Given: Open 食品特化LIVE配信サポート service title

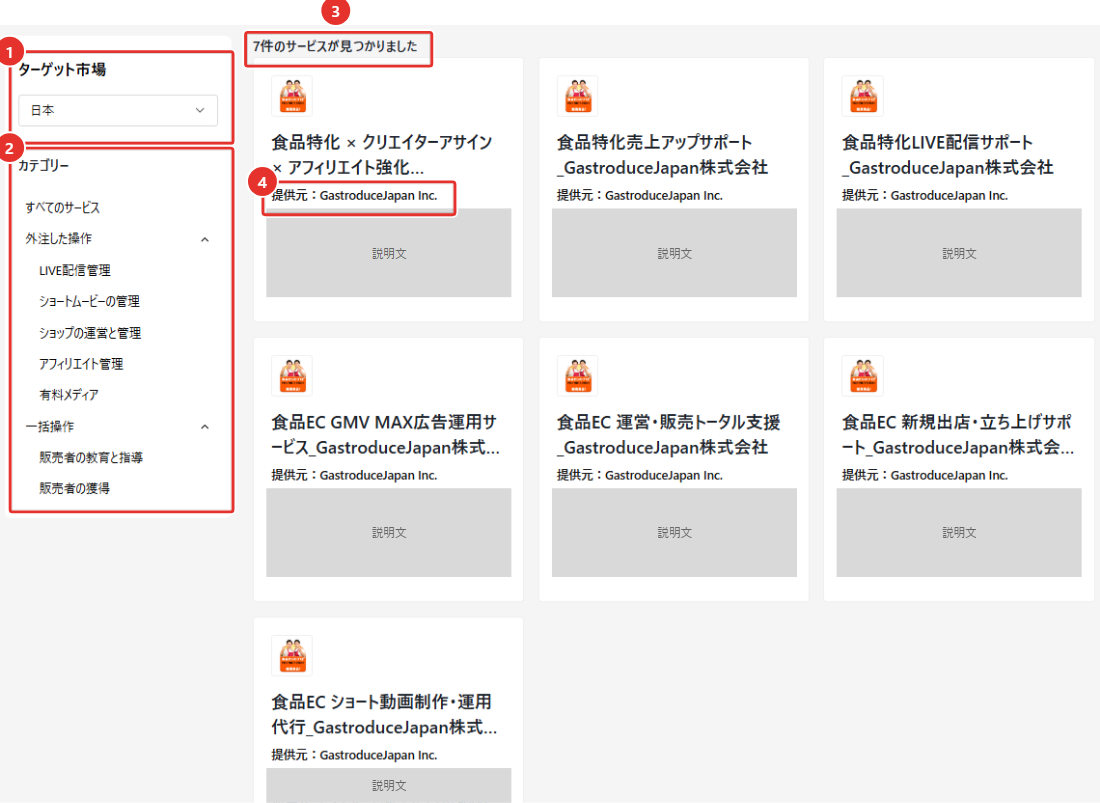Looking at the screenshot, I should (948, 155).
